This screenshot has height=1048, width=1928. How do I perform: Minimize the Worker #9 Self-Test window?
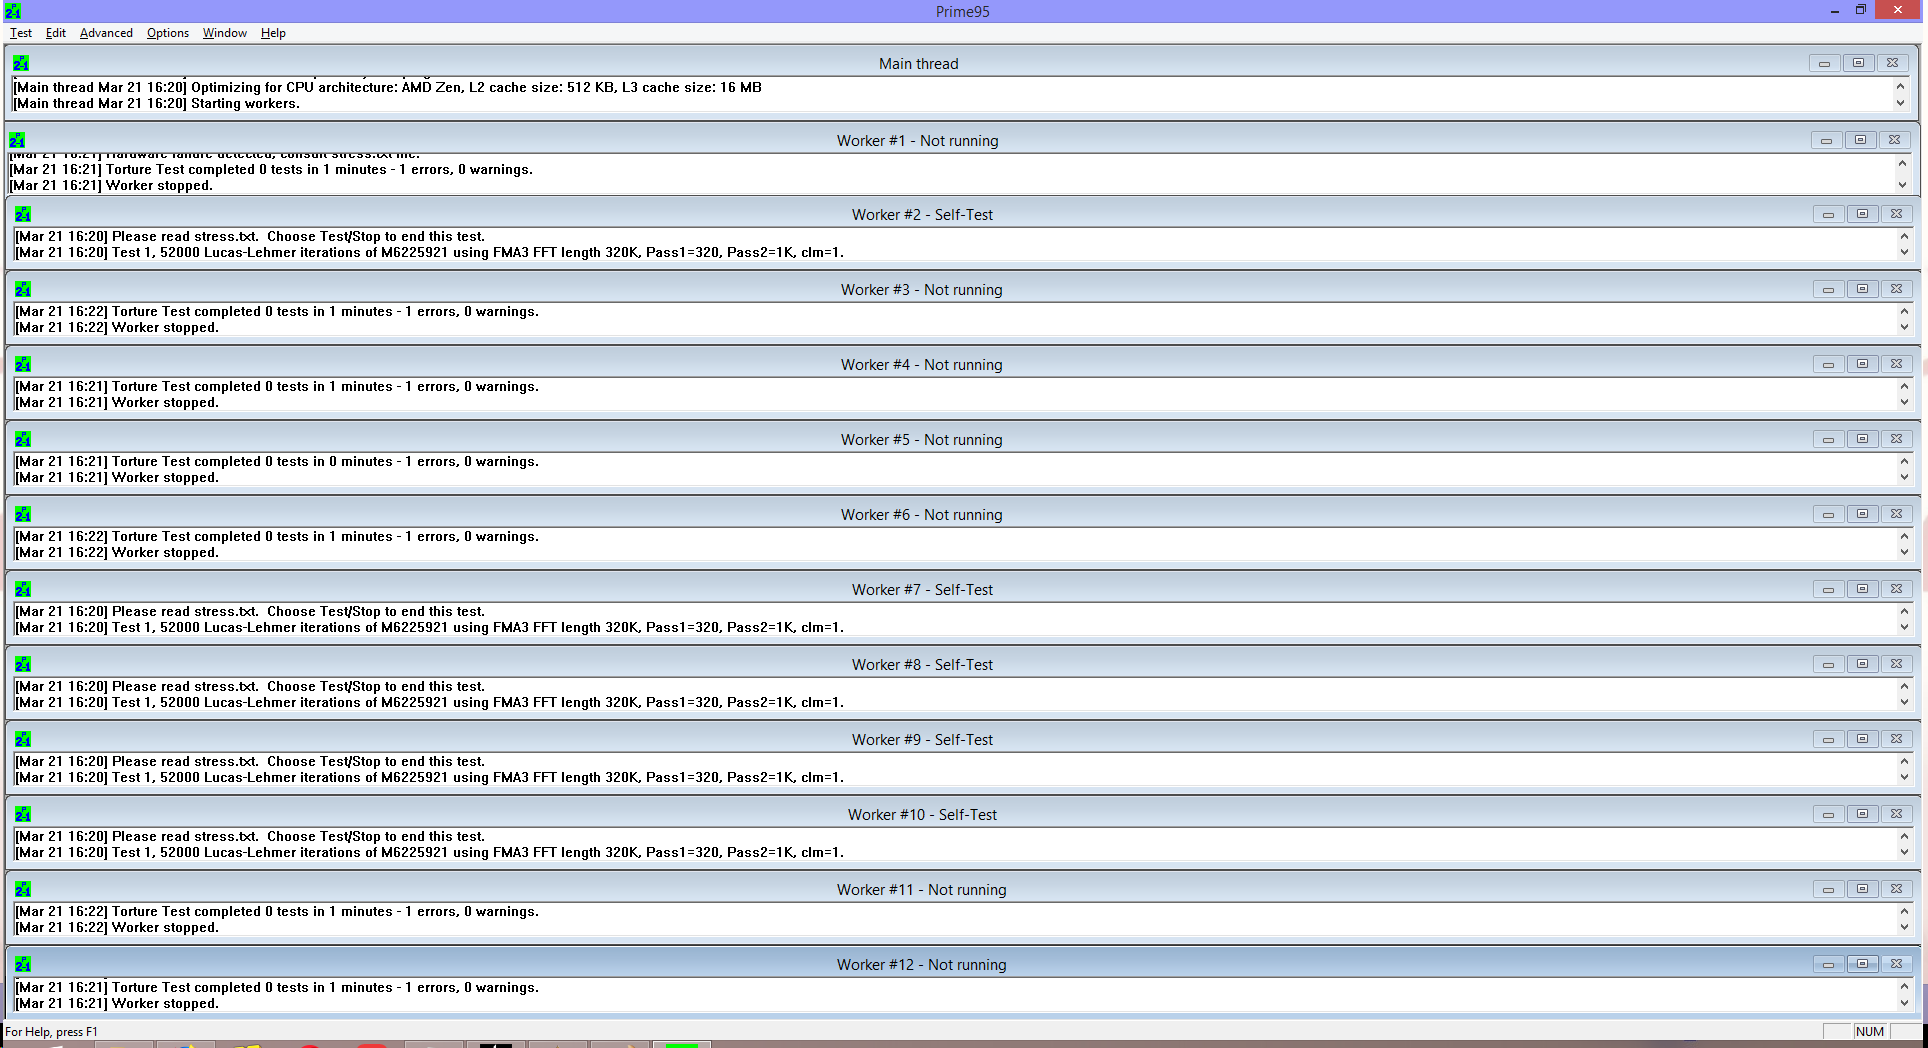tap(1828, 739)
